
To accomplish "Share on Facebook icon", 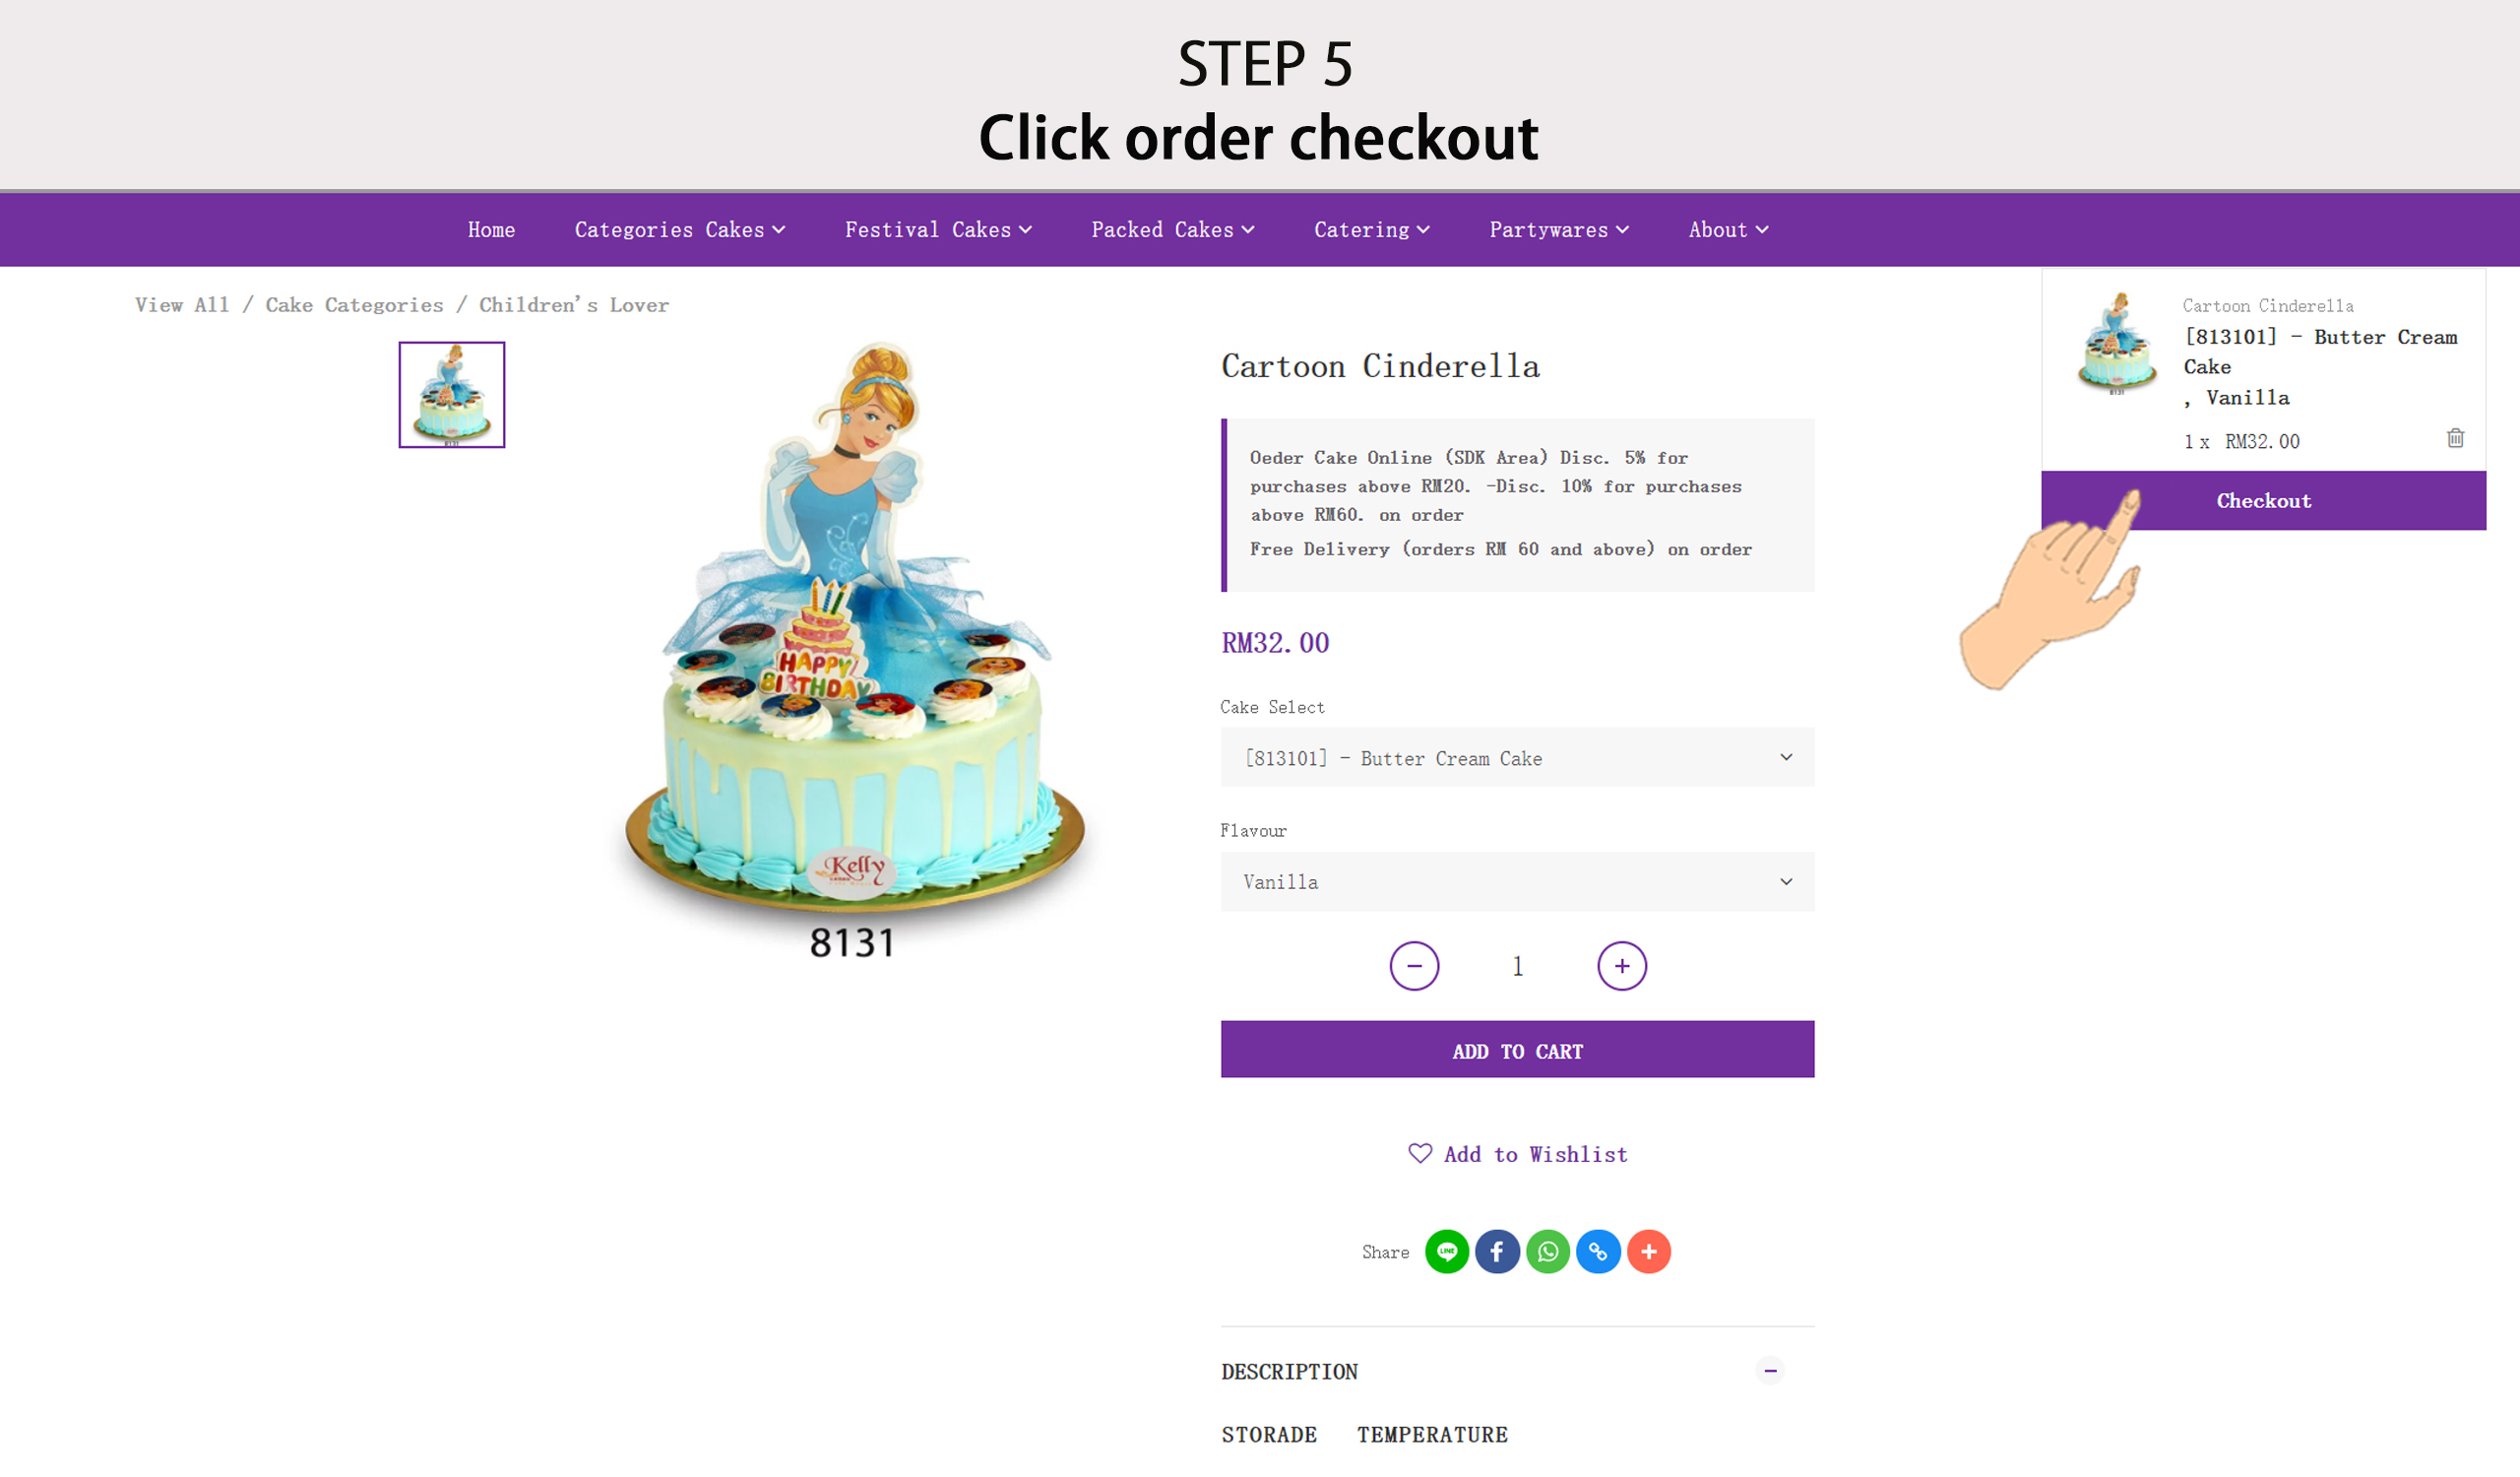I will point(1497,1251).
